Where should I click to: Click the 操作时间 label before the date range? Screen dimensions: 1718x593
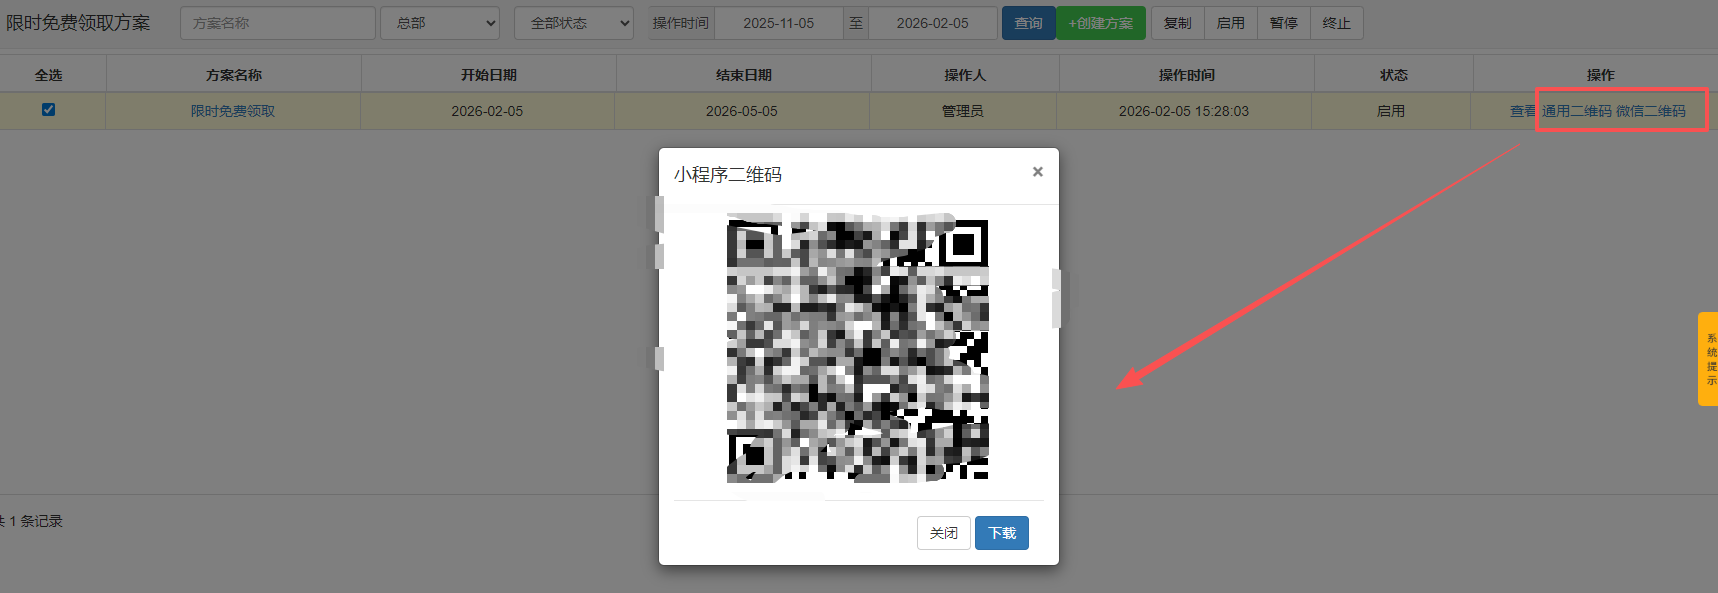click(x=681, y=23)
